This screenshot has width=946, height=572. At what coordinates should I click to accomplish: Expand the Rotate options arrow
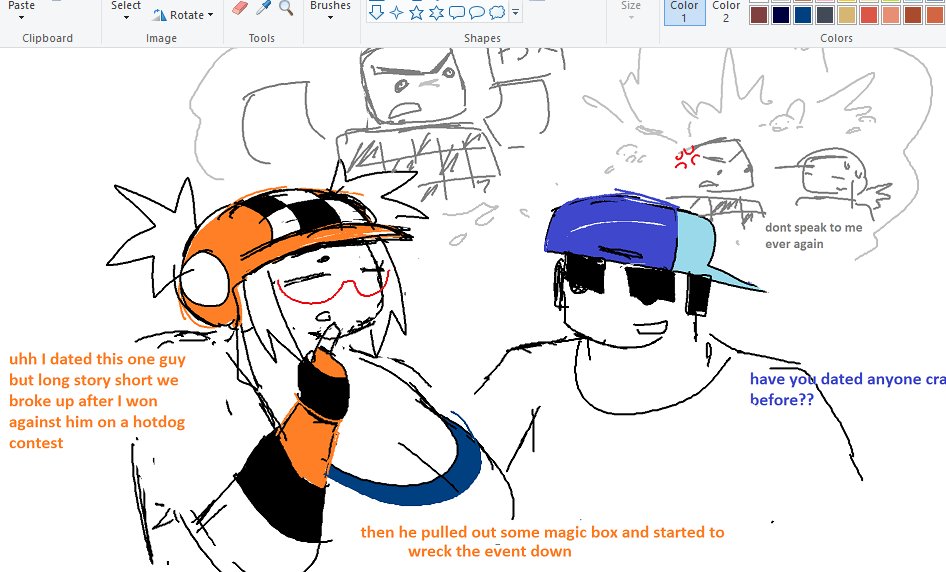pyautogui.click(x=210, y=14)
